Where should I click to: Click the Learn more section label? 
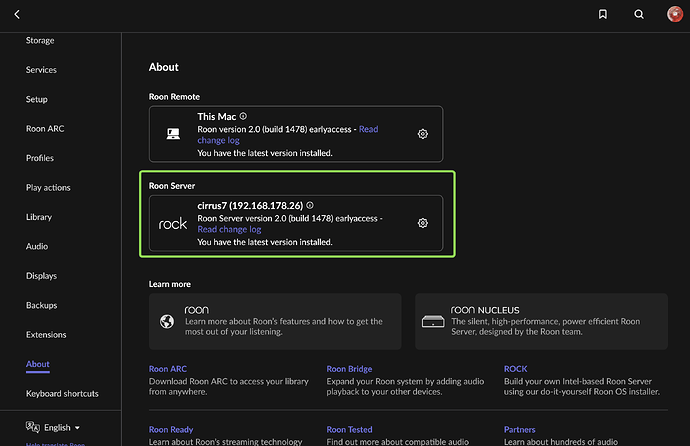coord(170,284)
